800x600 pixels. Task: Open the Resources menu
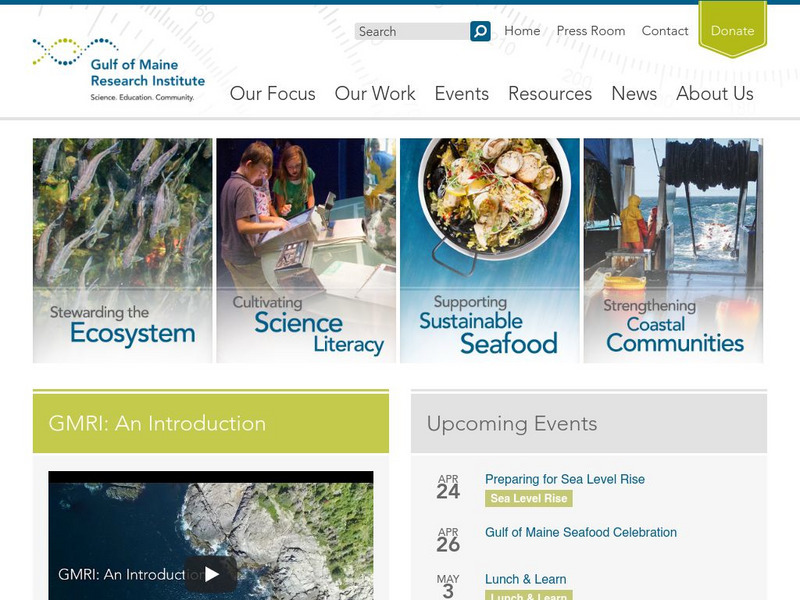[x=550, y=93]
